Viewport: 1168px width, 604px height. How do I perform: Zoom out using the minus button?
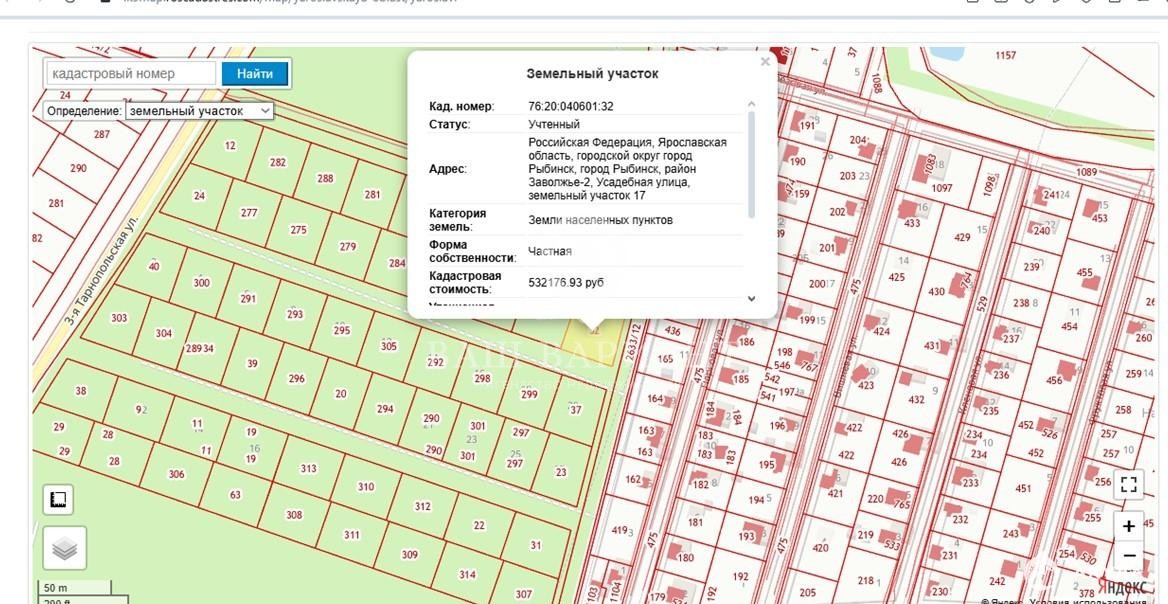click(1129, 555)
